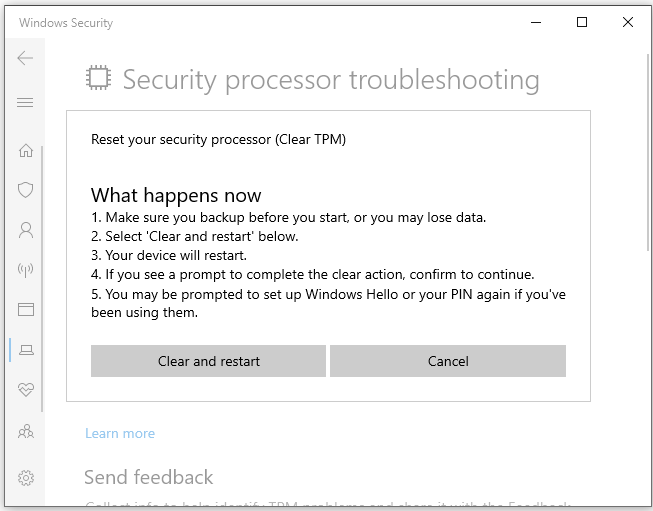Screen dimensions: 653x511
Task: Click the Security processor troubleshooting heading
Action: (x=330, y=80)
